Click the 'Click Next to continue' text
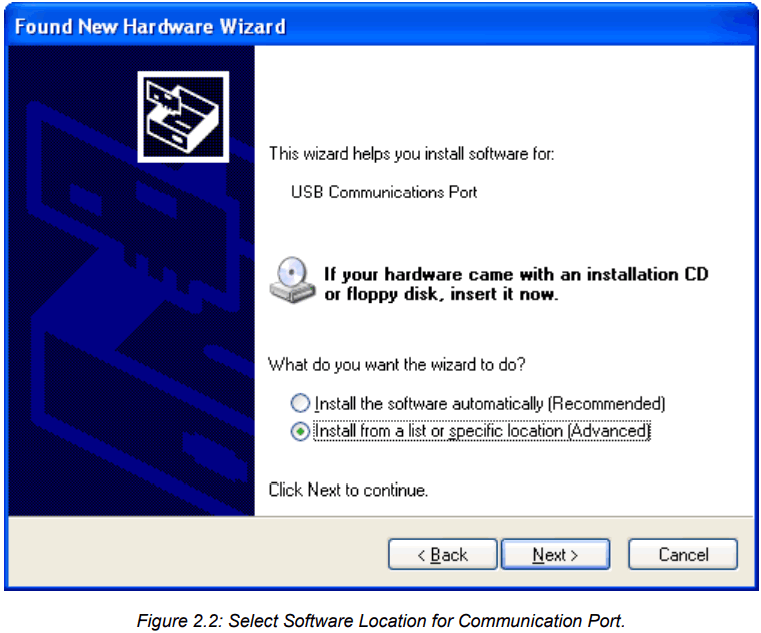761x633 pixels. tap(348, 490)
